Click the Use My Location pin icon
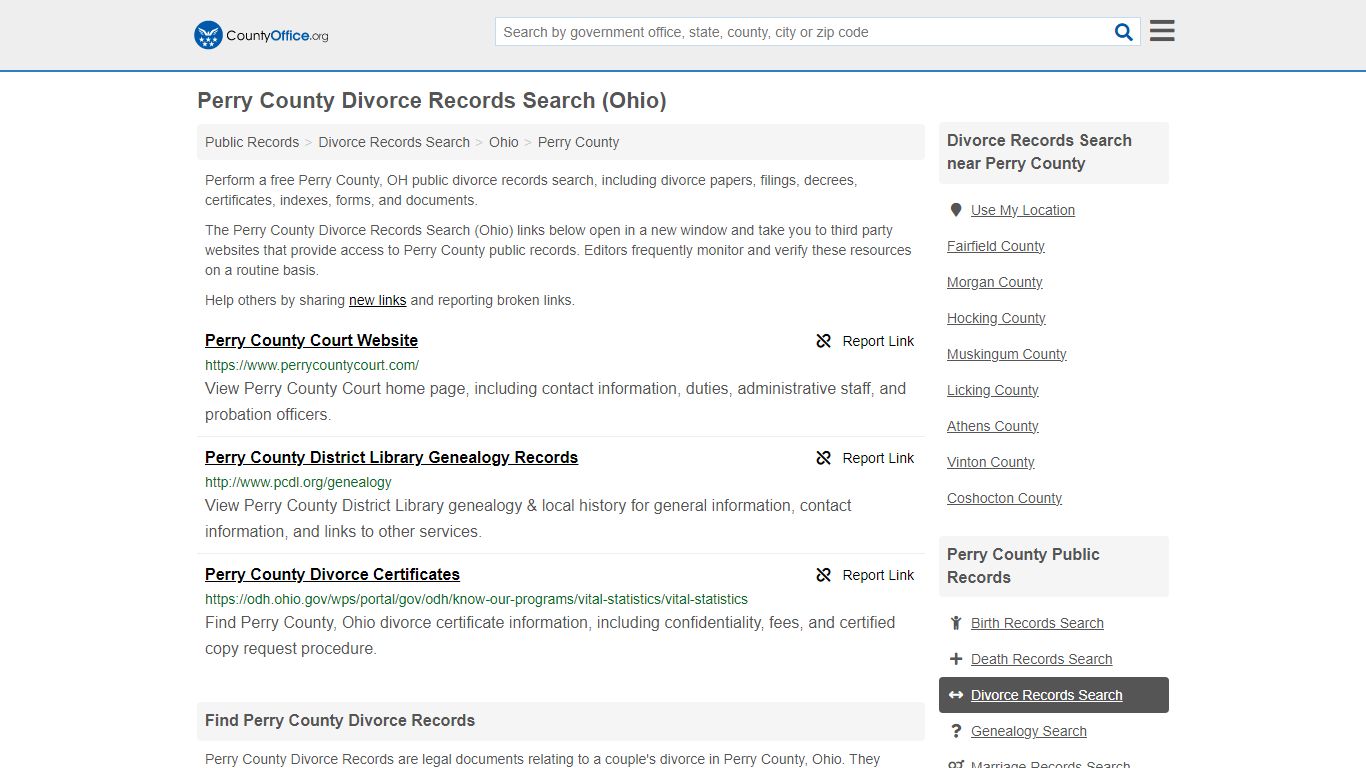Screen dimensions: 1366x768 point(956,210)
